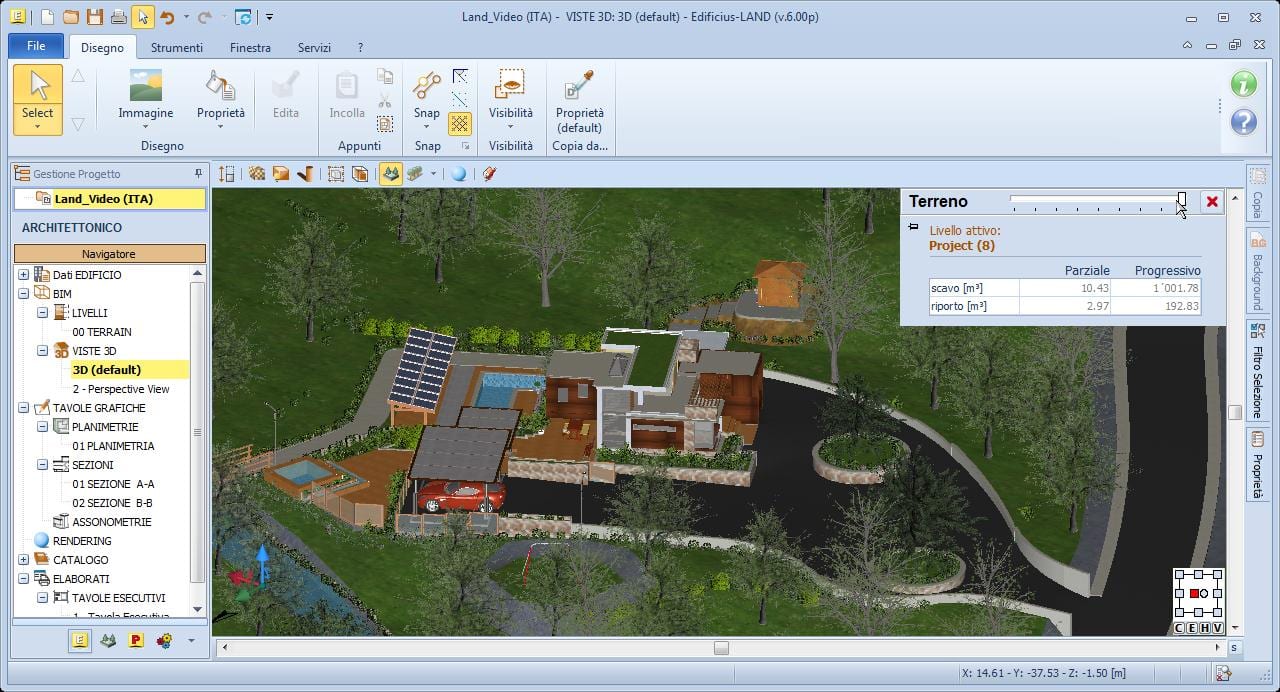Click the red eraser icon at the toolbar's right end
Screen dimensions: 1280x692
point(489,174)
